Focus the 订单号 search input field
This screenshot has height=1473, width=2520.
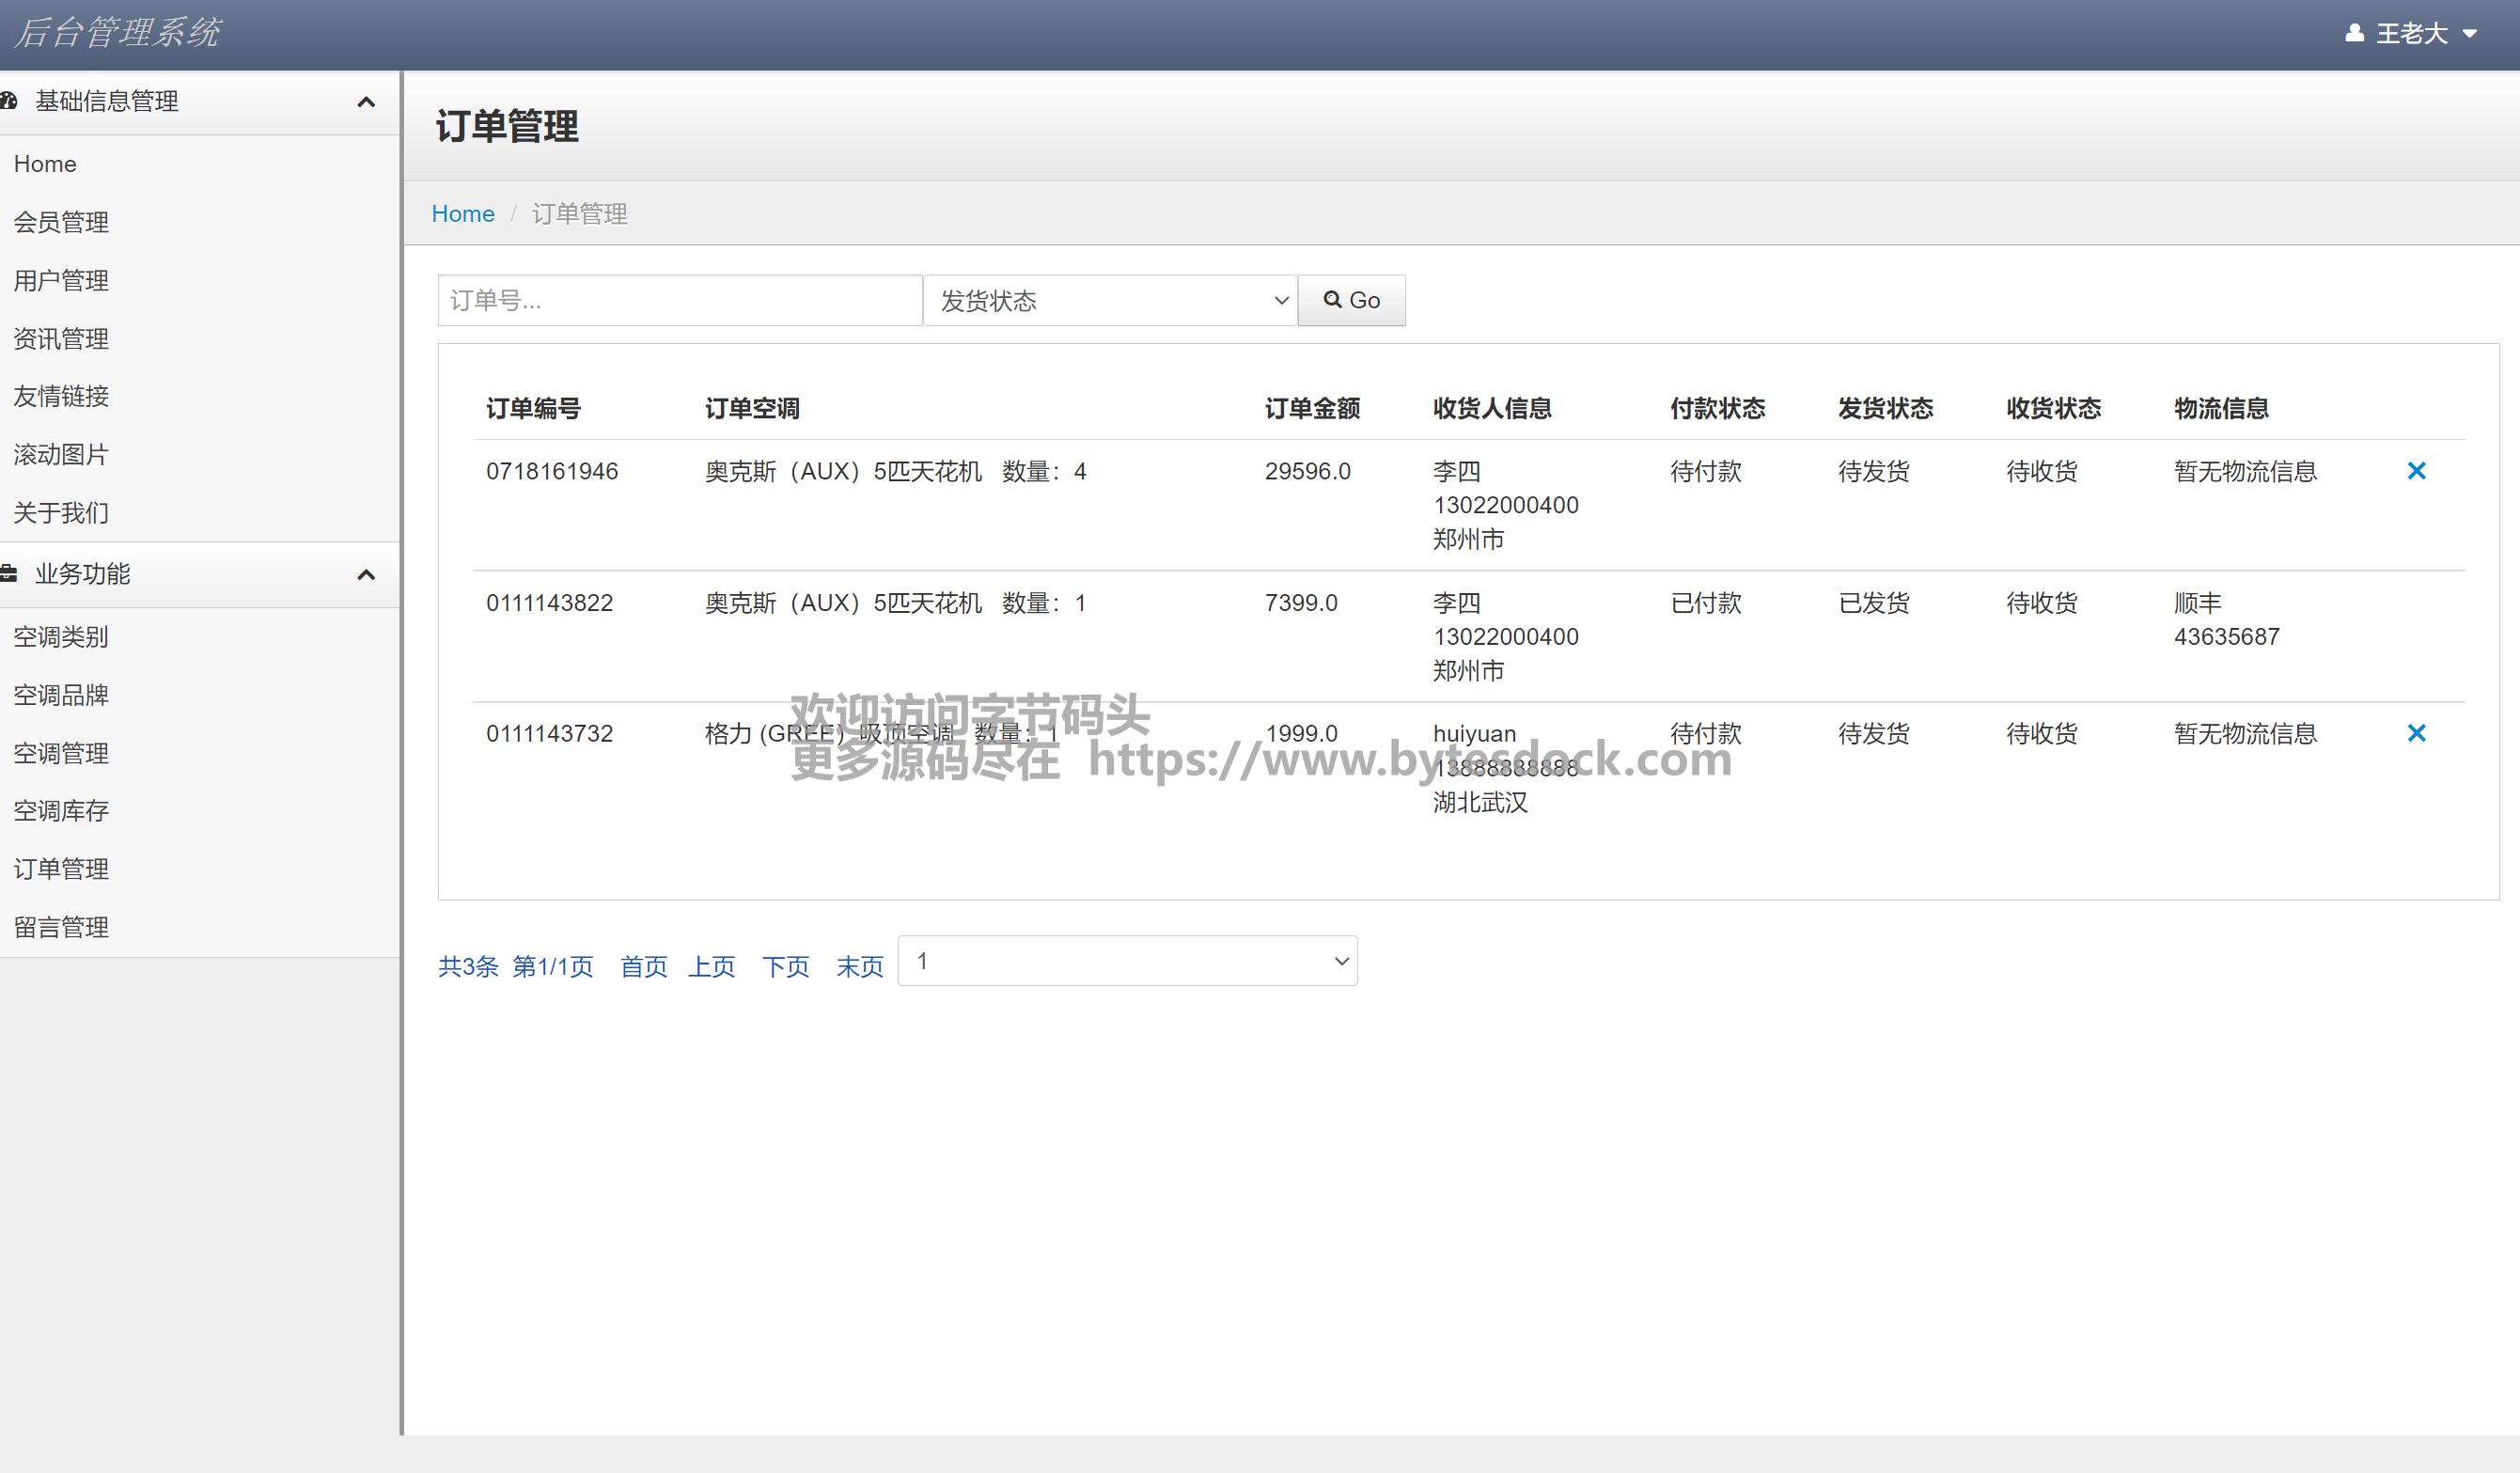(679, 300)
